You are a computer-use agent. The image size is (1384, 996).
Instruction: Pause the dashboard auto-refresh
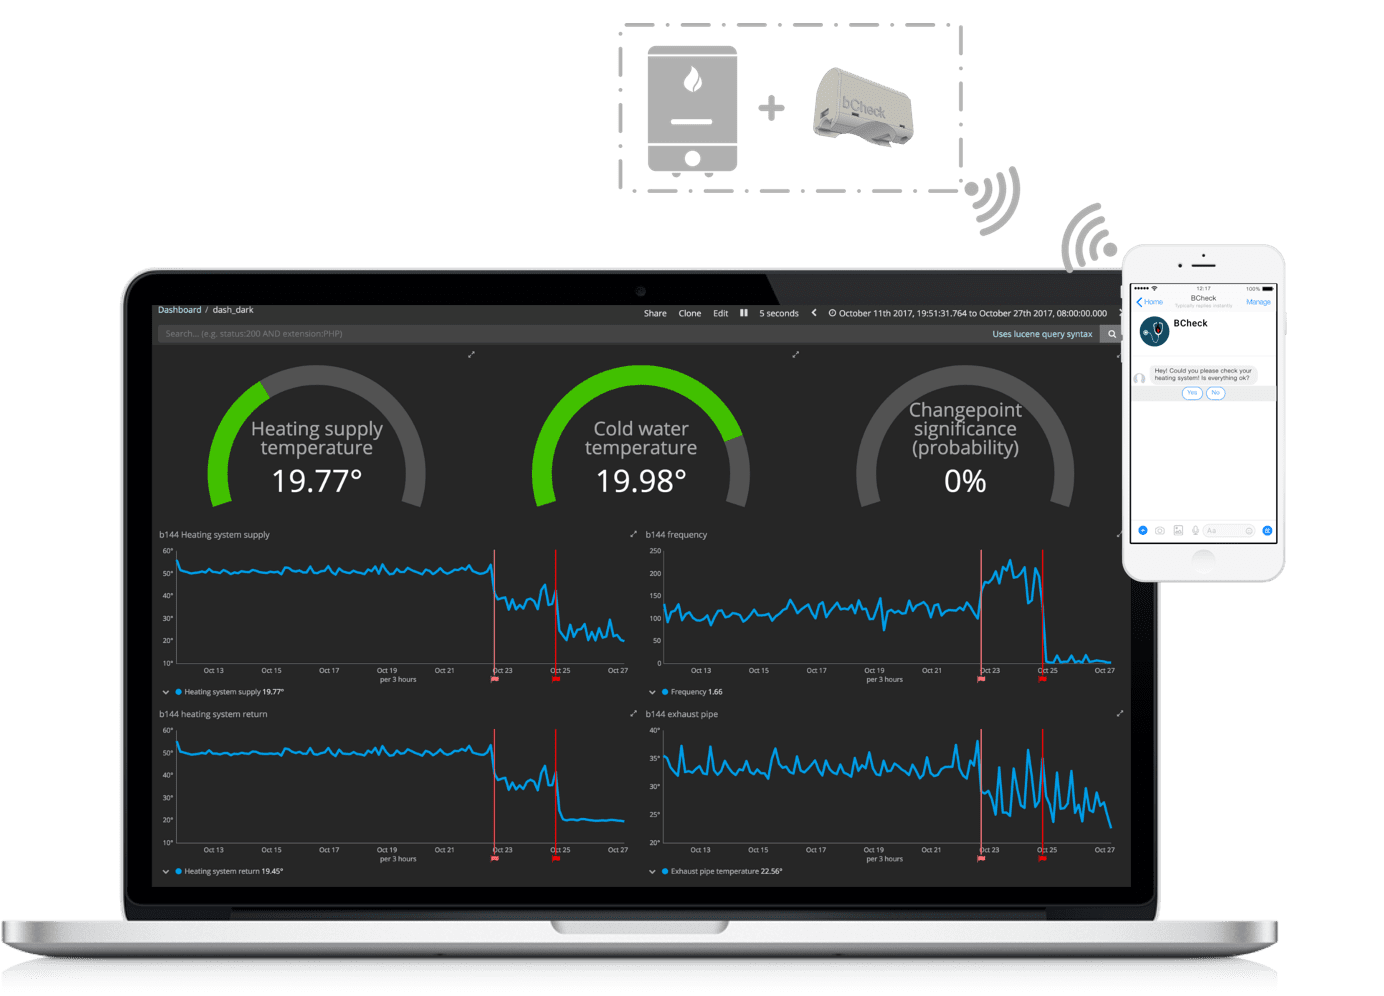point(743,313)
